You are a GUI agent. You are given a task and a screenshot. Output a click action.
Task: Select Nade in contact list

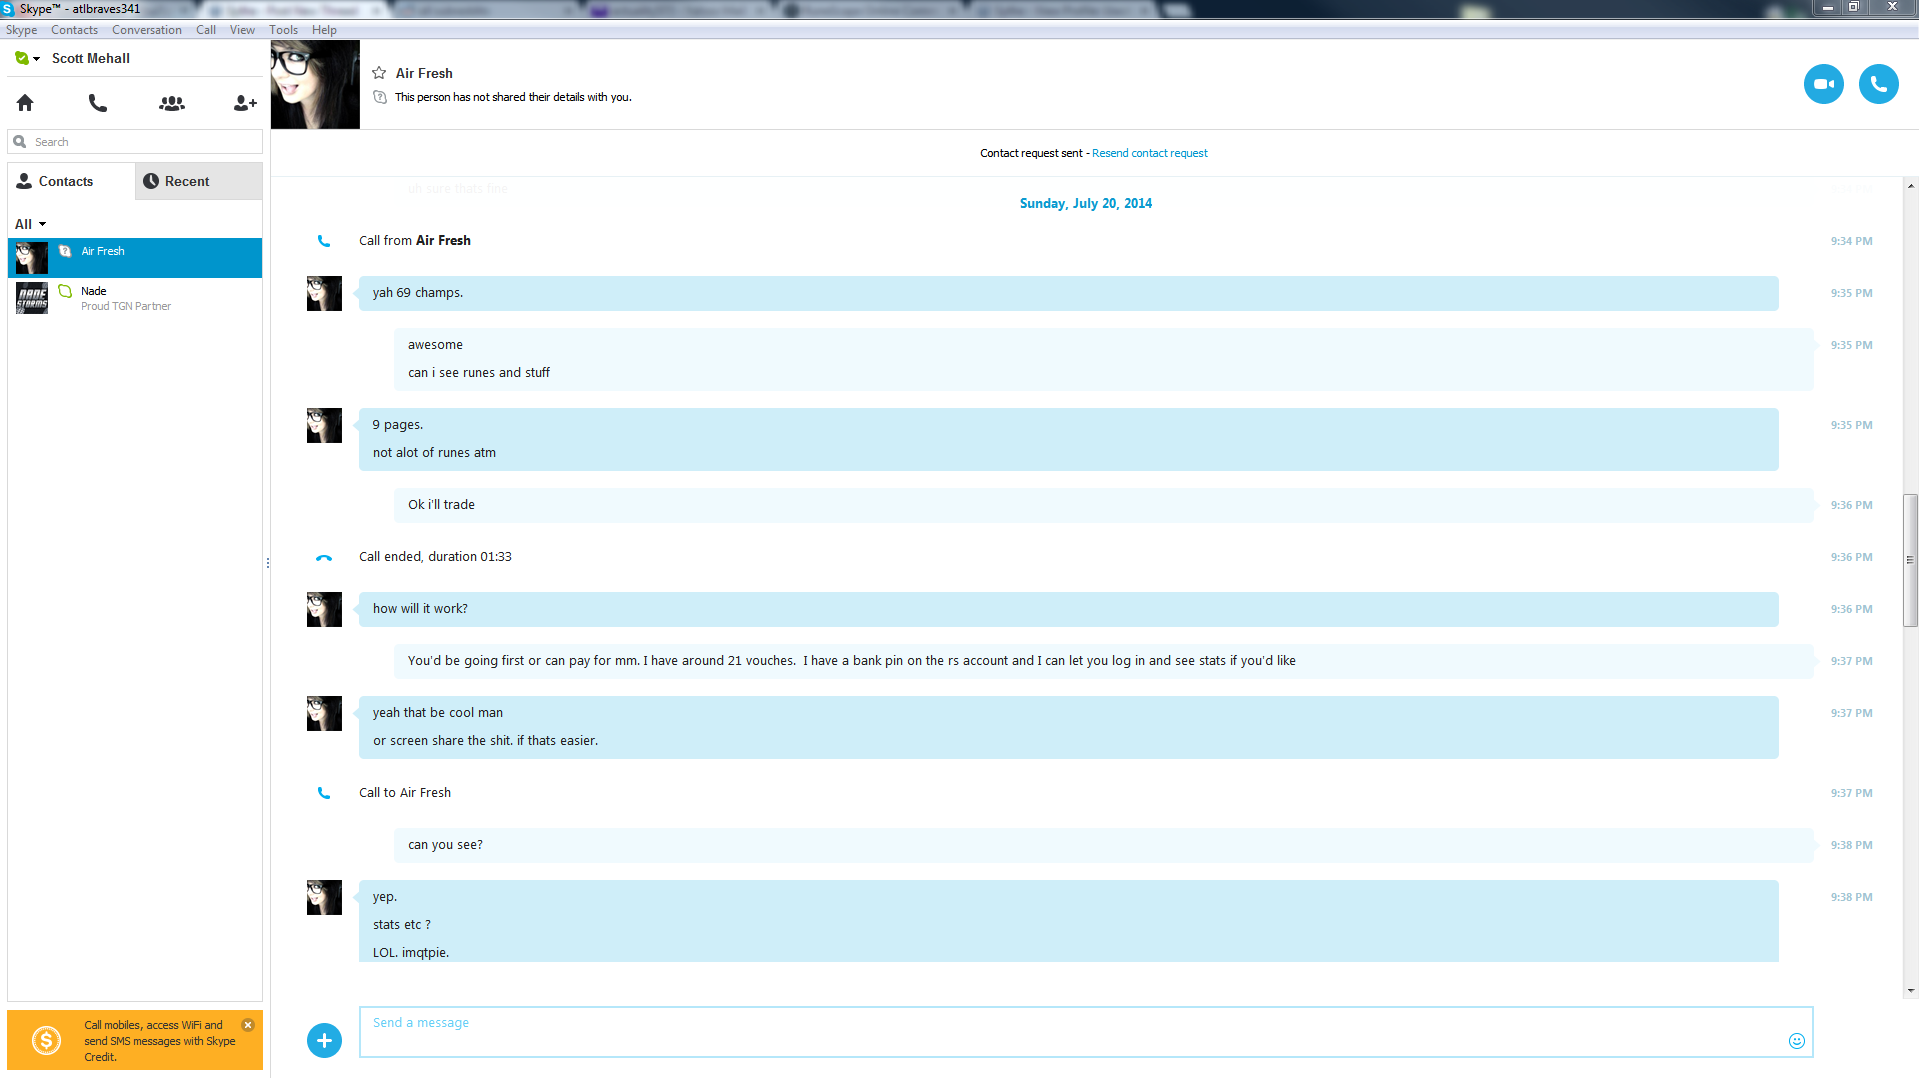[x=135, y=298]
